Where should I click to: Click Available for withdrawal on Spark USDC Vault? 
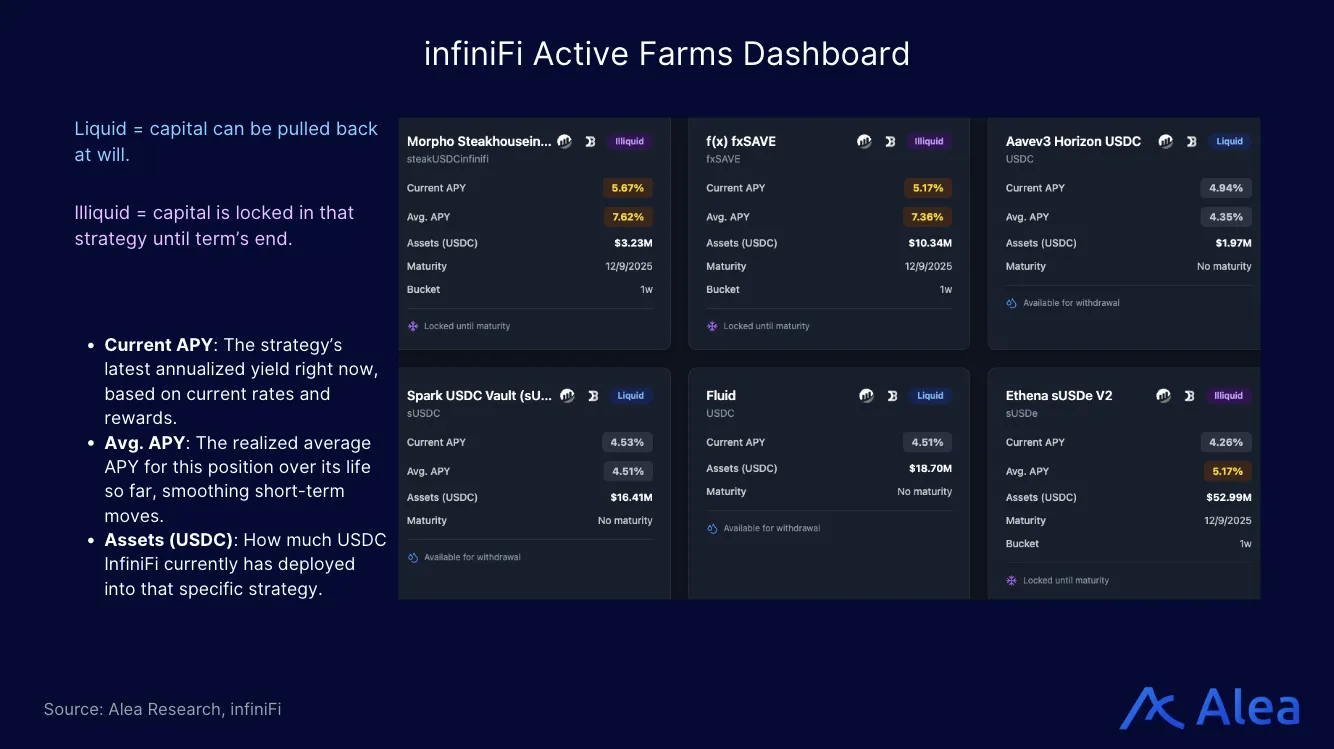[x=473, y=557]
